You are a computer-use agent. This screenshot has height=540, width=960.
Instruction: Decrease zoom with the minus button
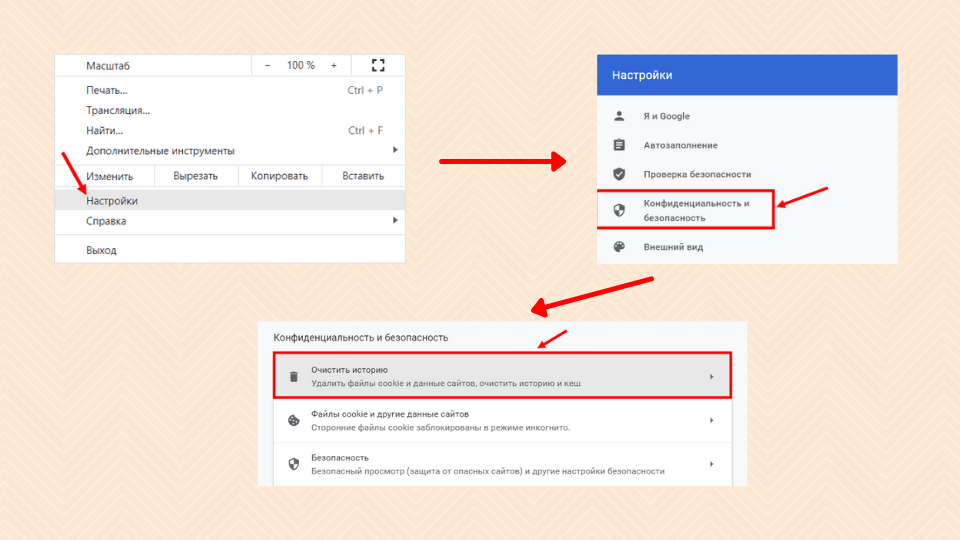coord(268,65)
